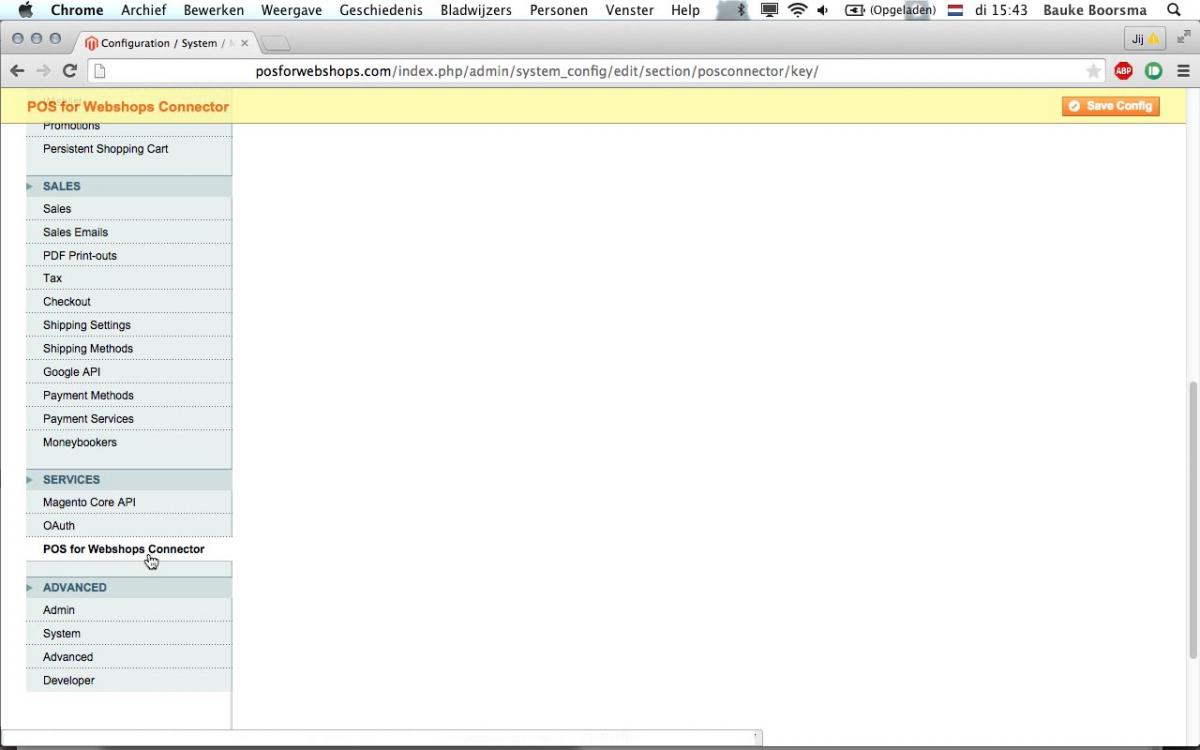Go to Payment Services

click(x=88, y=419)
